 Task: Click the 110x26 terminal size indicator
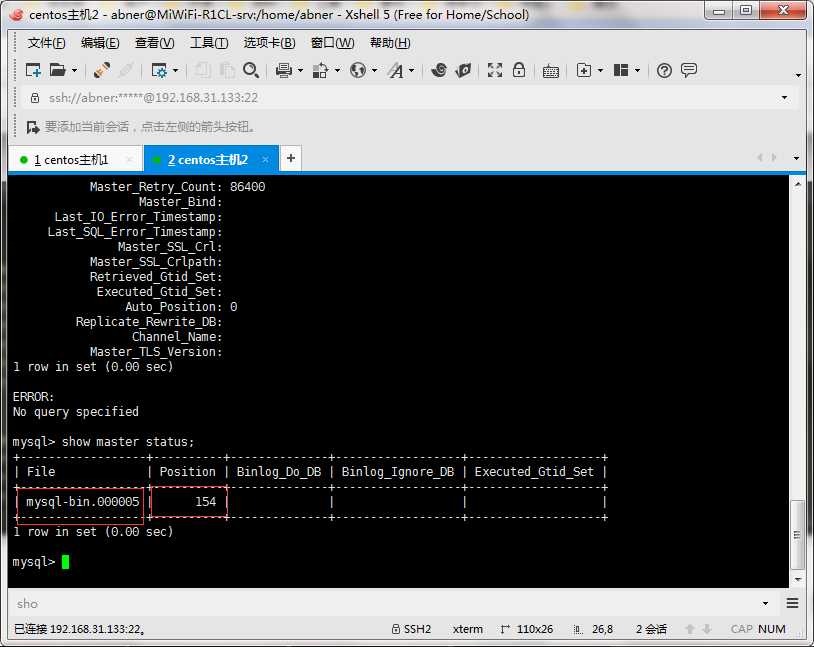527,629
